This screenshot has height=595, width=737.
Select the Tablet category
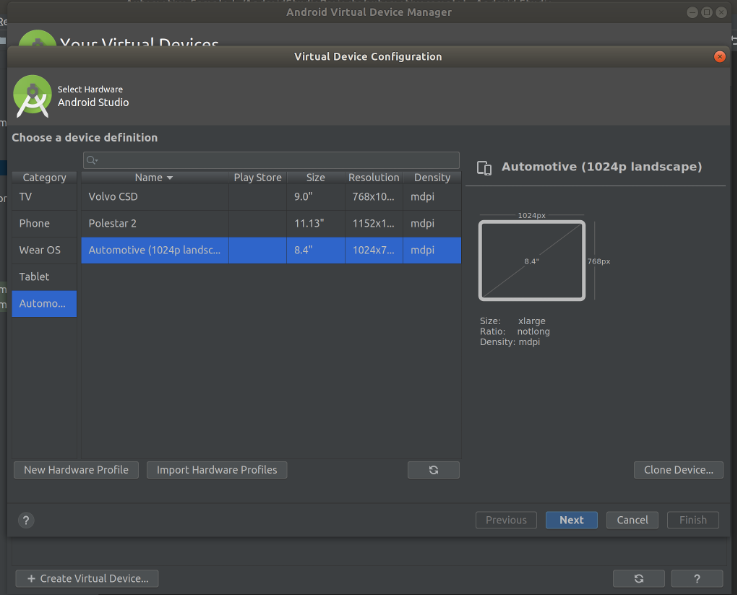44,277
